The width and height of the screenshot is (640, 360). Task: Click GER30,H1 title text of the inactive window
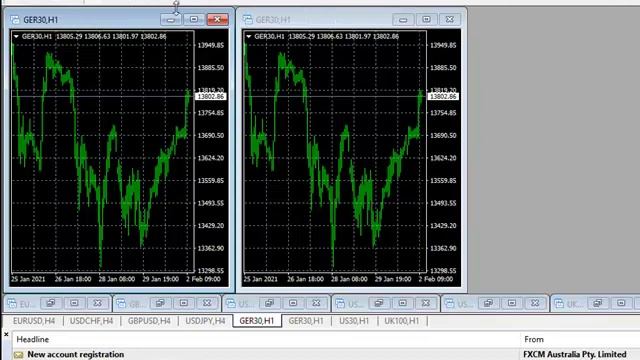coord(273,20)
